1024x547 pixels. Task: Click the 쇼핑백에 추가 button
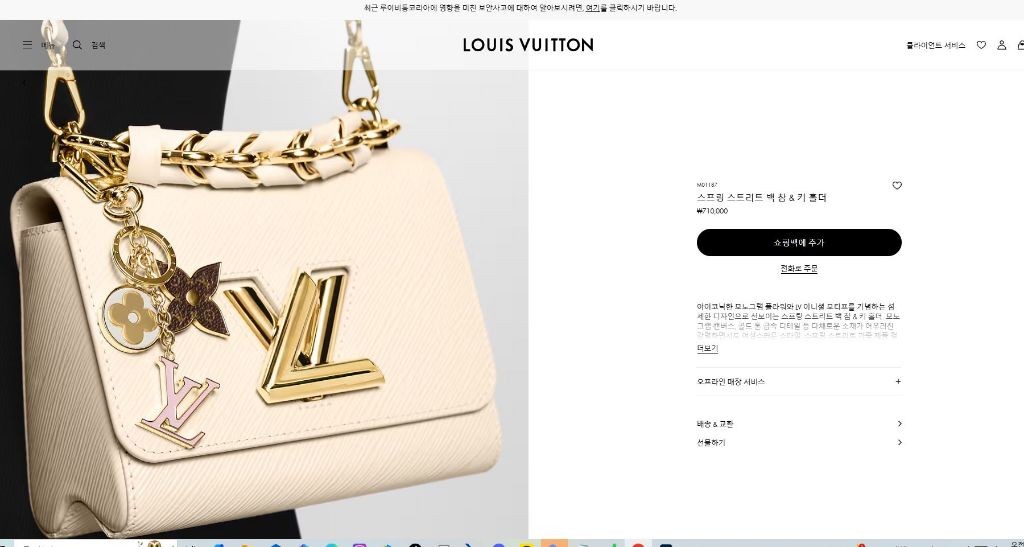799,242
